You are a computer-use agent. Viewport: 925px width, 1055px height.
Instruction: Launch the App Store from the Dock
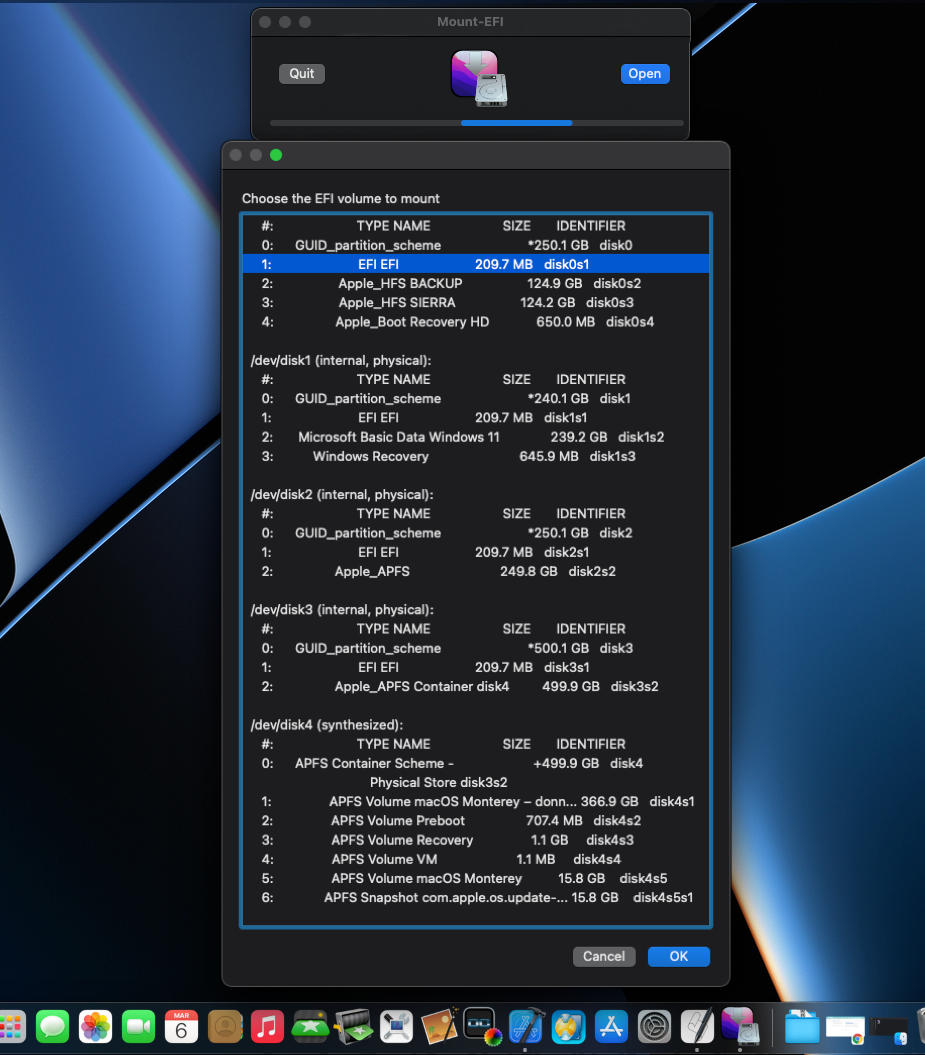click(611, 1026)
